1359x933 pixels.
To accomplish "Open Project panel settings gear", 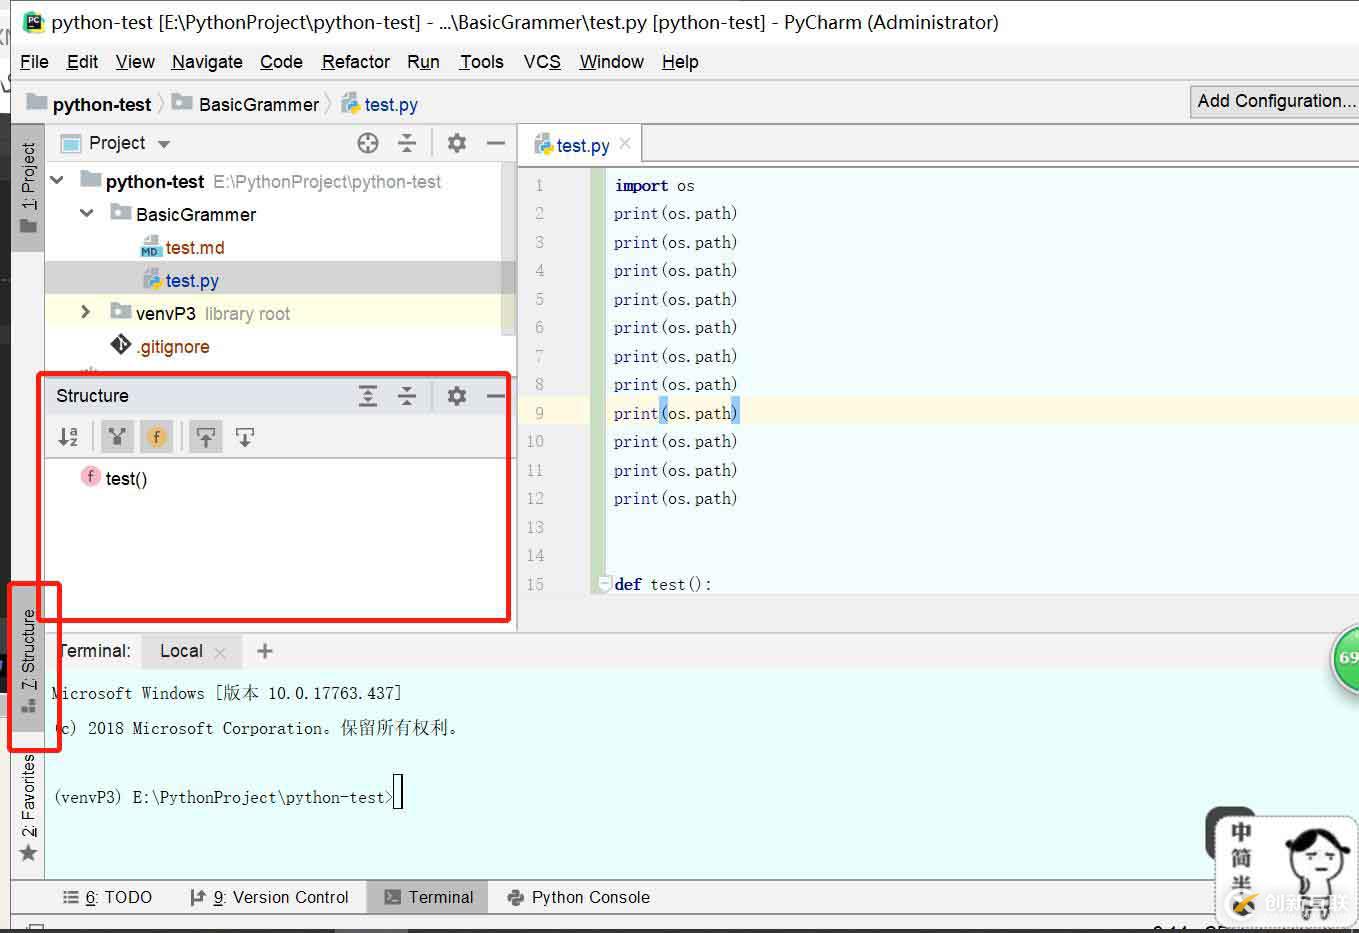I will point(457,143).
